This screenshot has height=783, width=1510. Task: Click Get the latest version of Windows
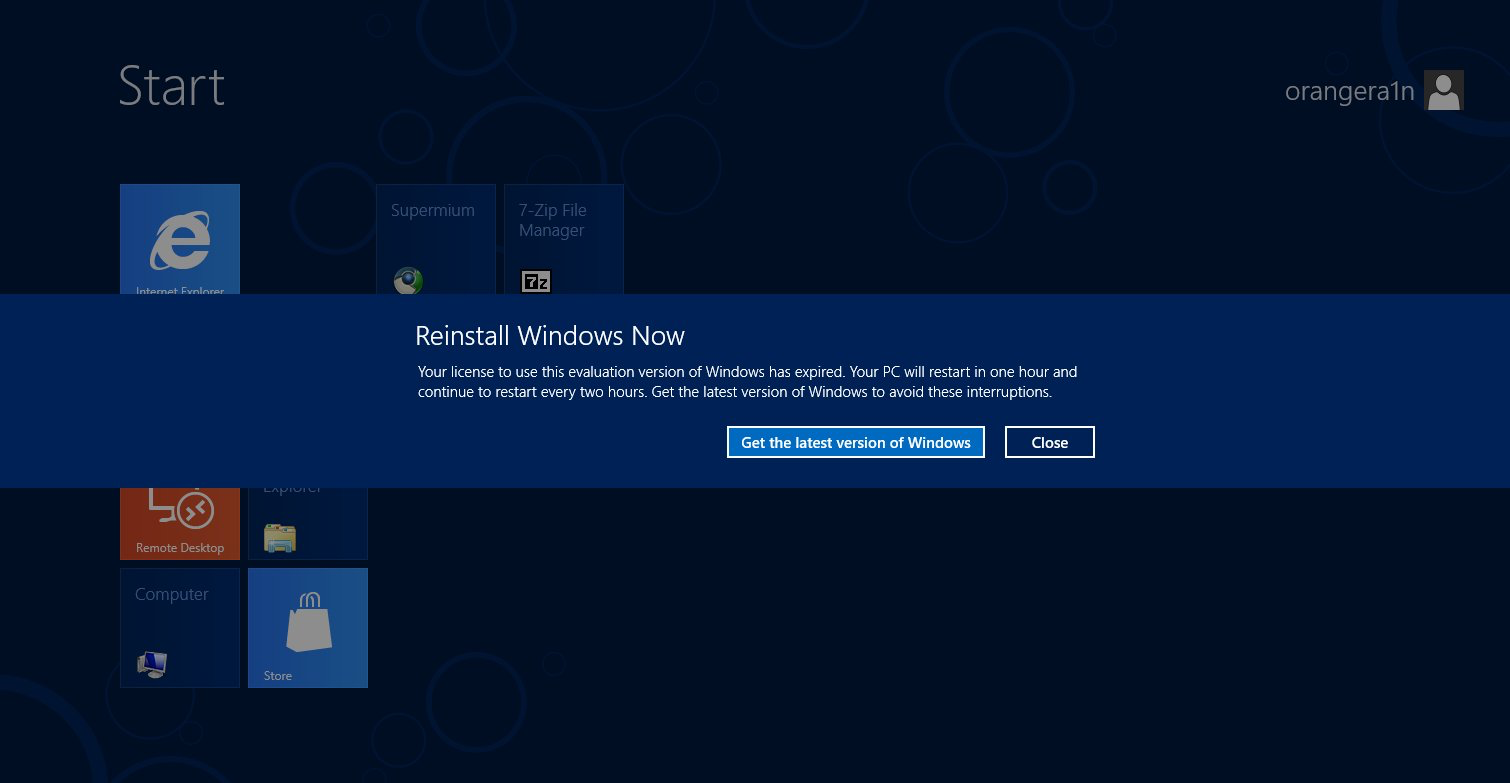pyautogui.click(x=855, y=442)
